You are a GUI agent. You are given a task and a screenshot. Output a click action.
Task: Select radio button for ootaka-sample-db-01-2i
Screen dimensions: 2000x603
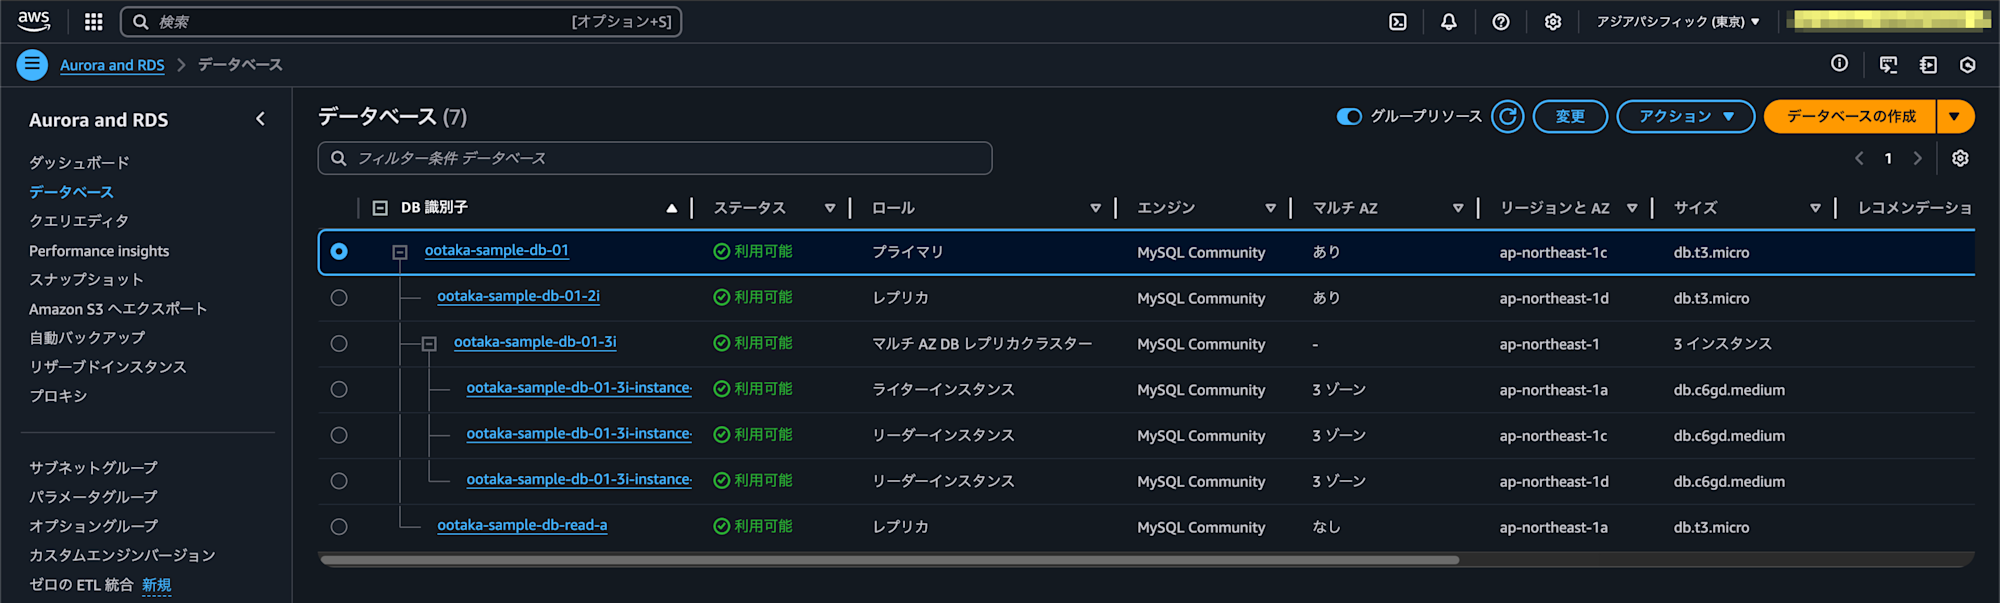[x=339, y=298]
